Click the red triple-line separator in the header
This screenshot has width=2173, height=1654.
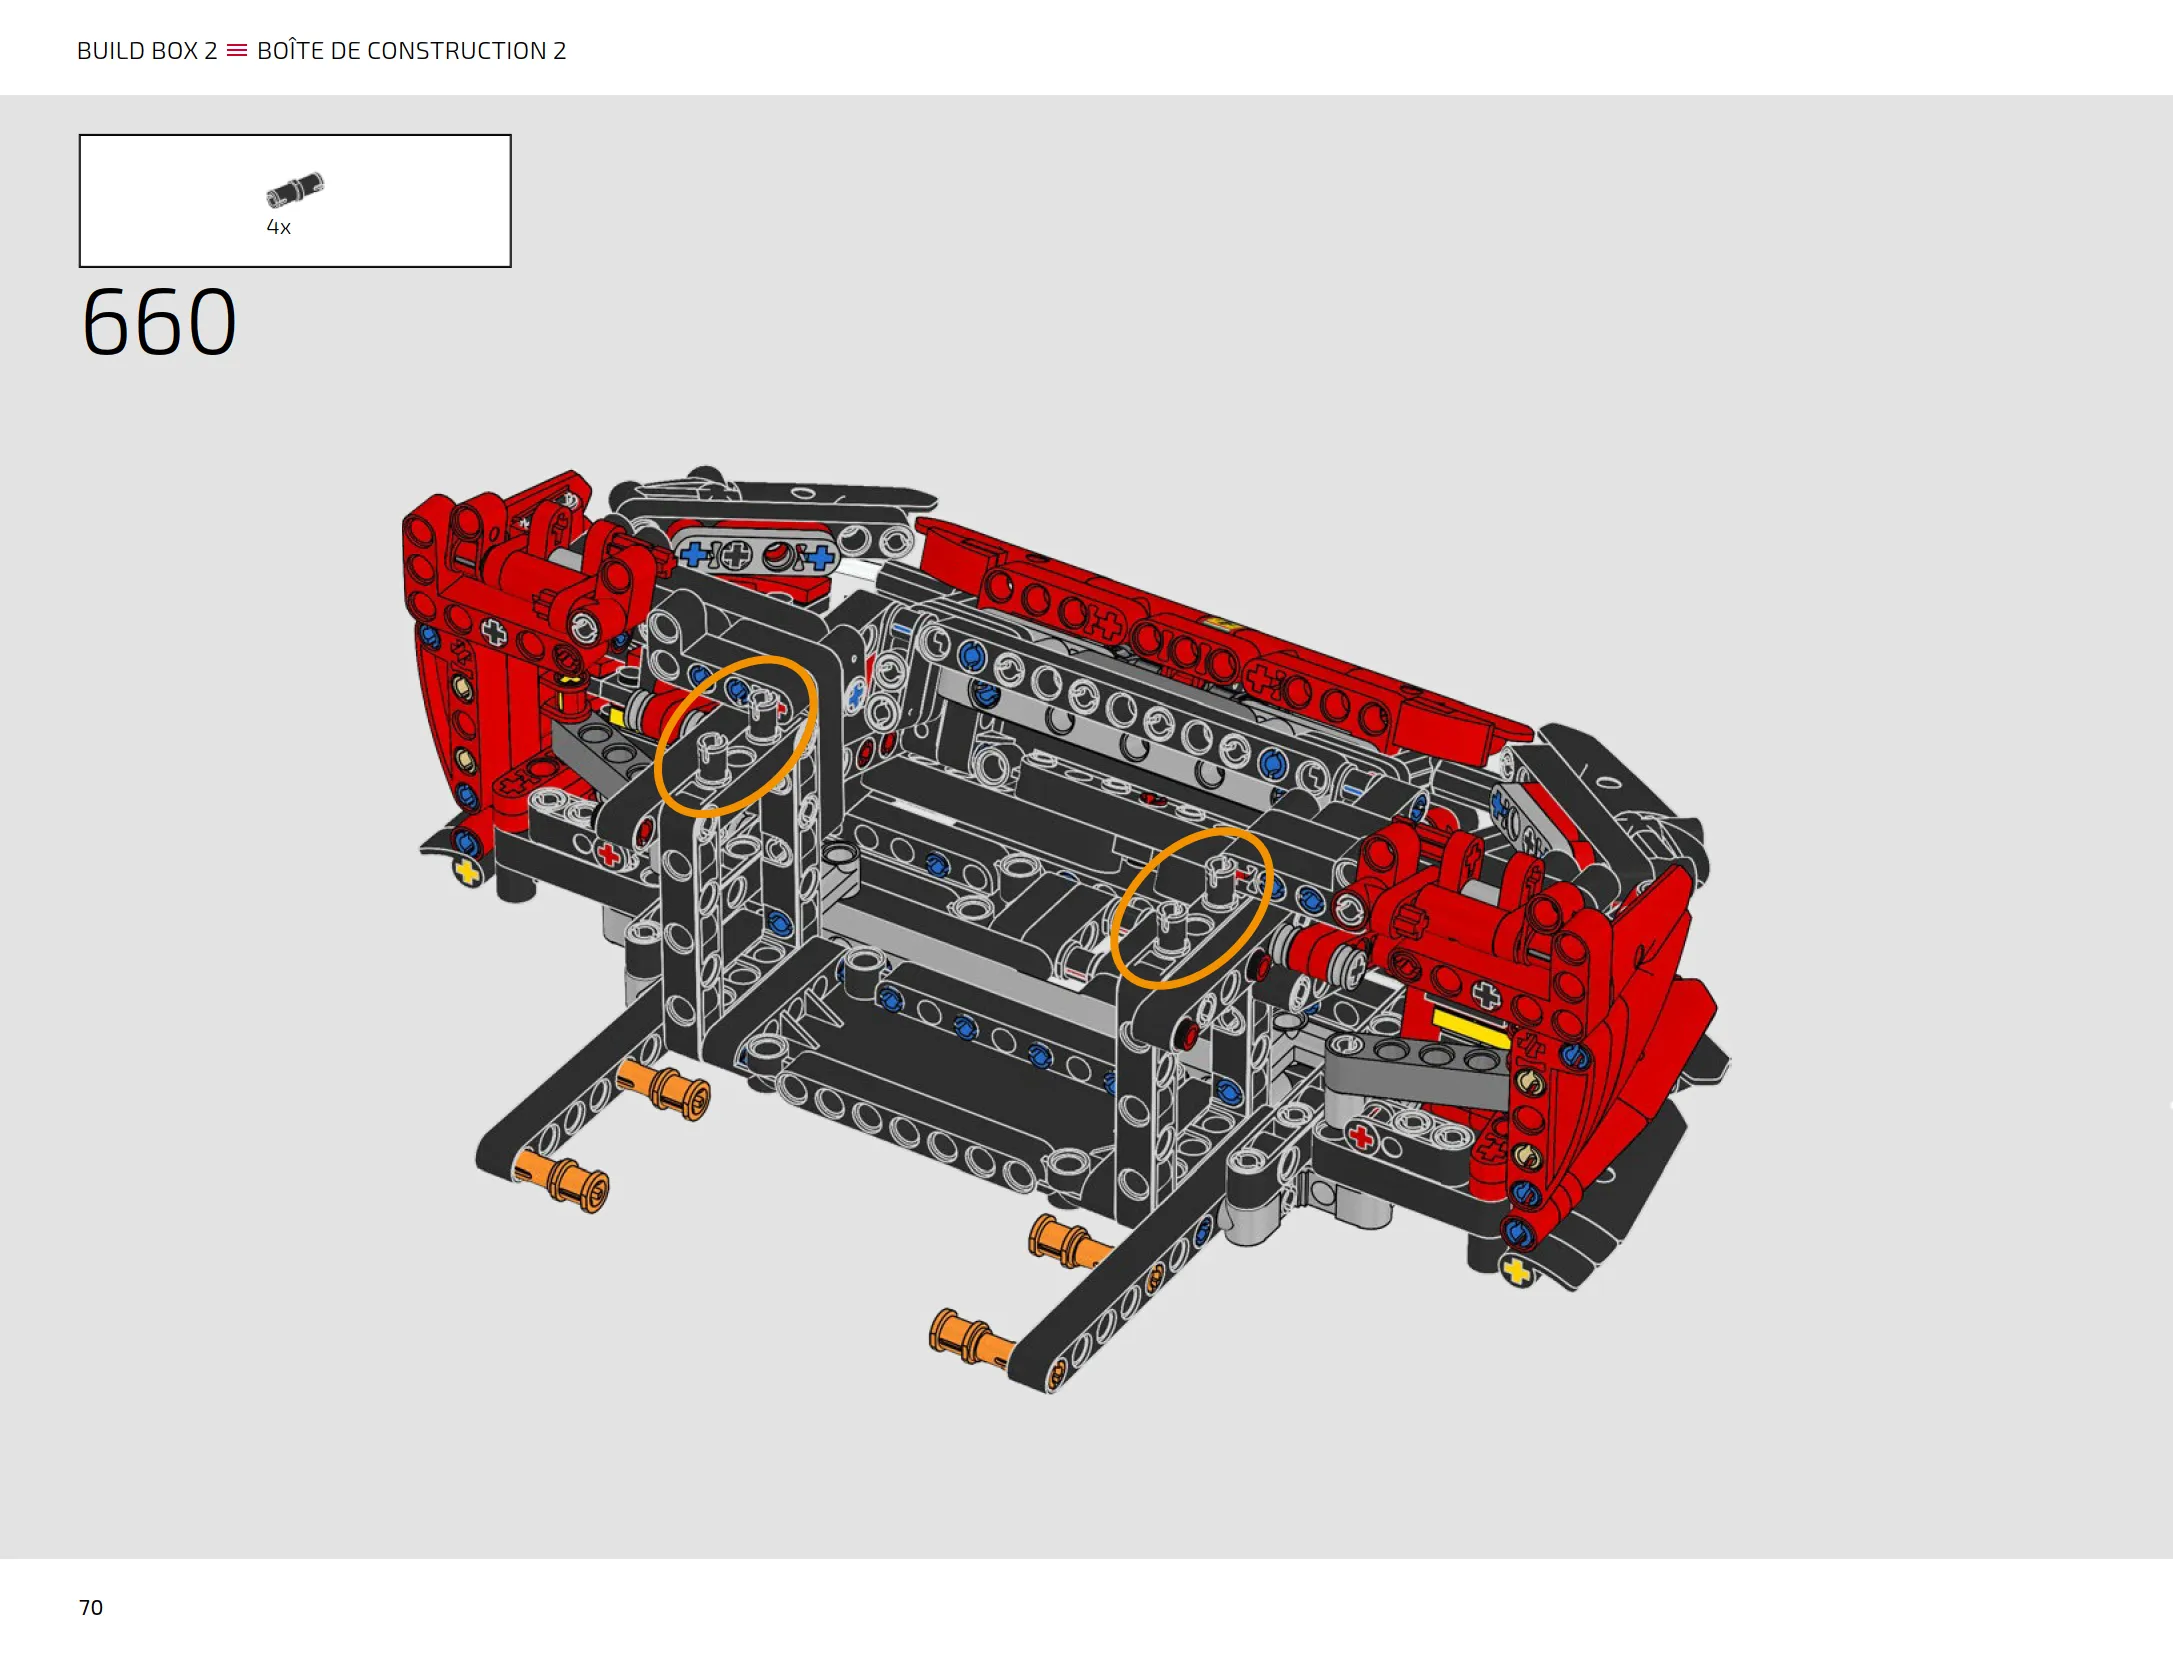tap(237, 50)
